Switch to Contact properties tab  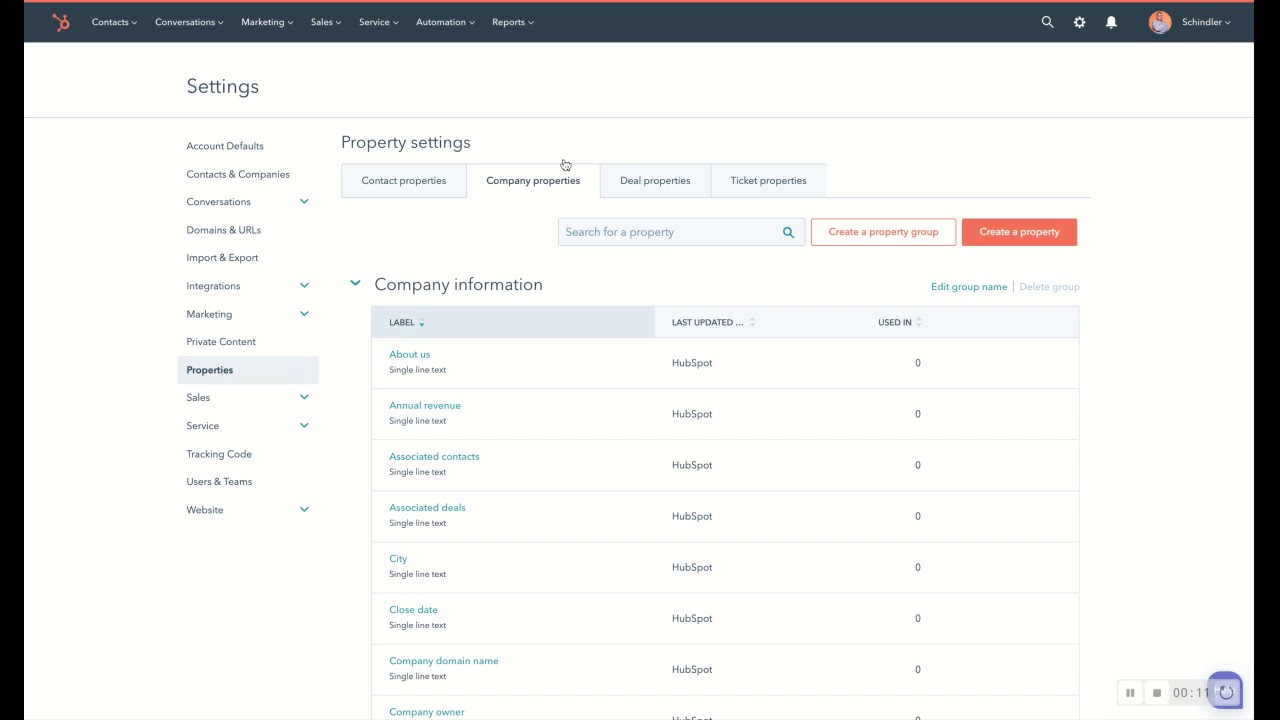click(x=404, y=181)
